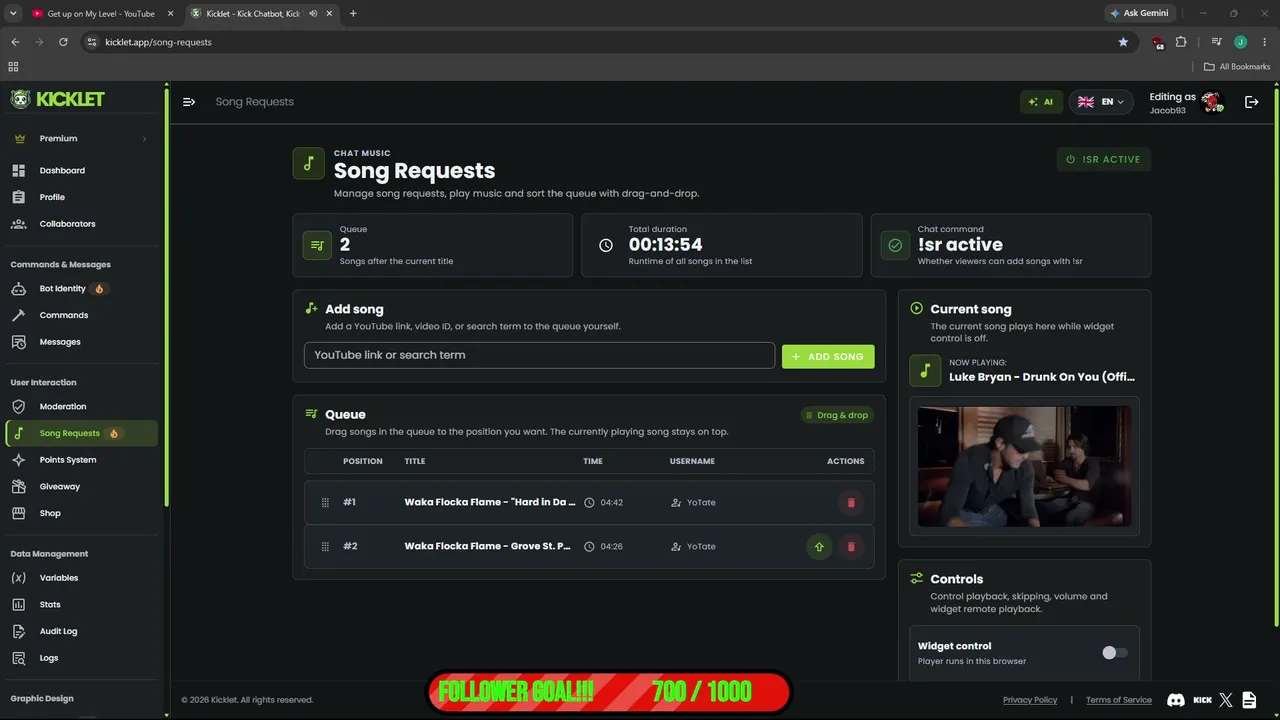
Task: Open the AI assistant button
Action: (1041, 102)
